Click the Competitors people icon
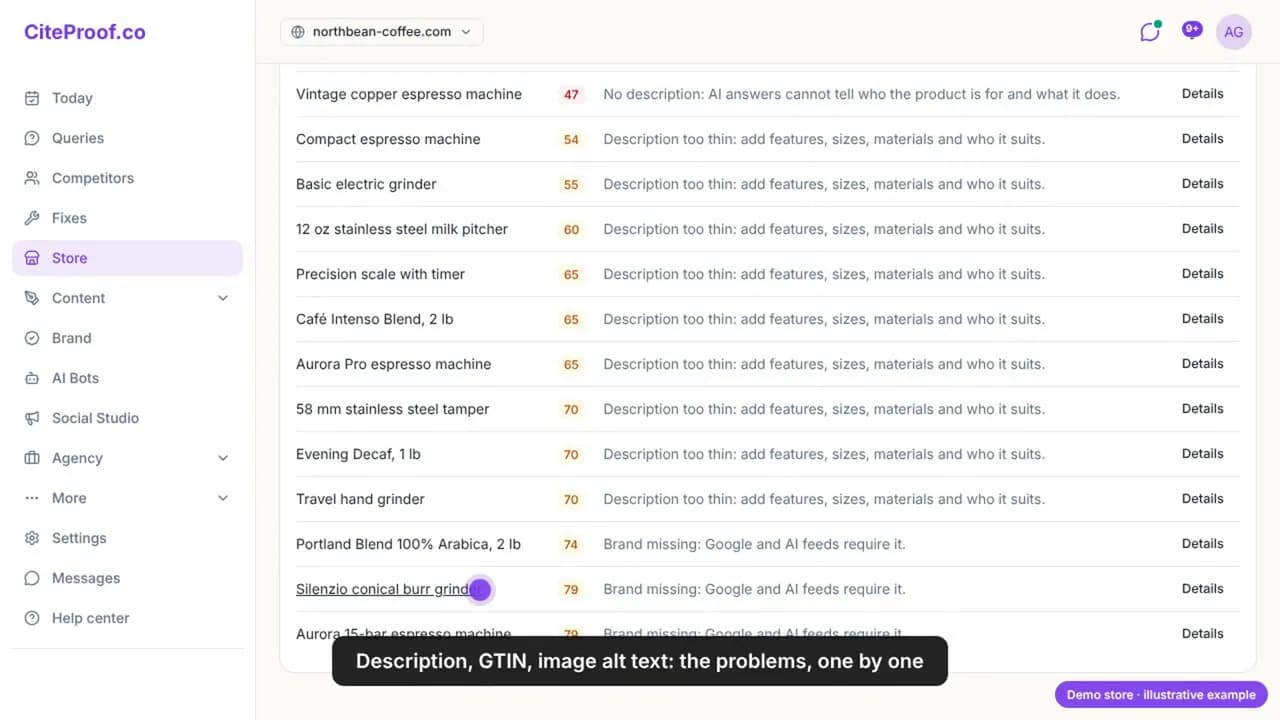This screenshot has height=720, width=1280. click(32, 178)
